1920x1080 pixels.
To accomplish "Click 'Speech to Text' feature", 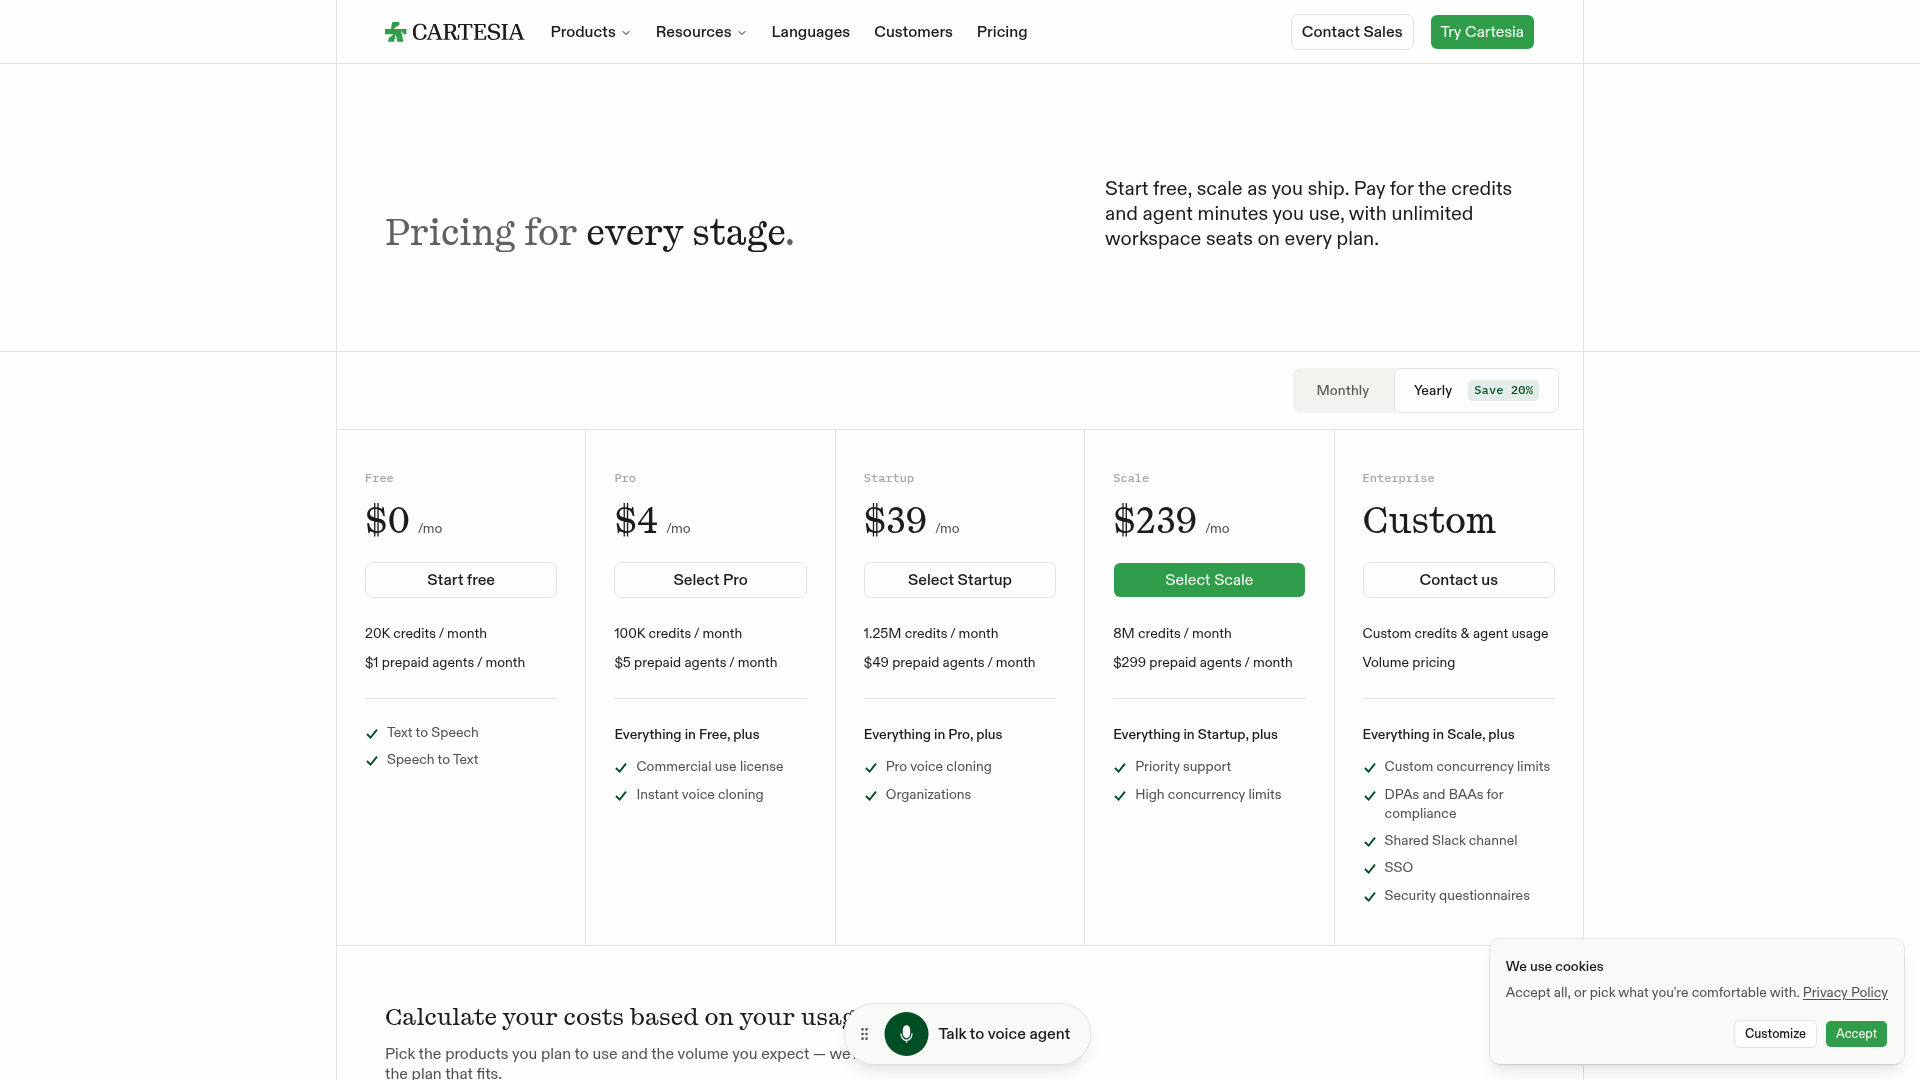I will (x=433, y=760).
